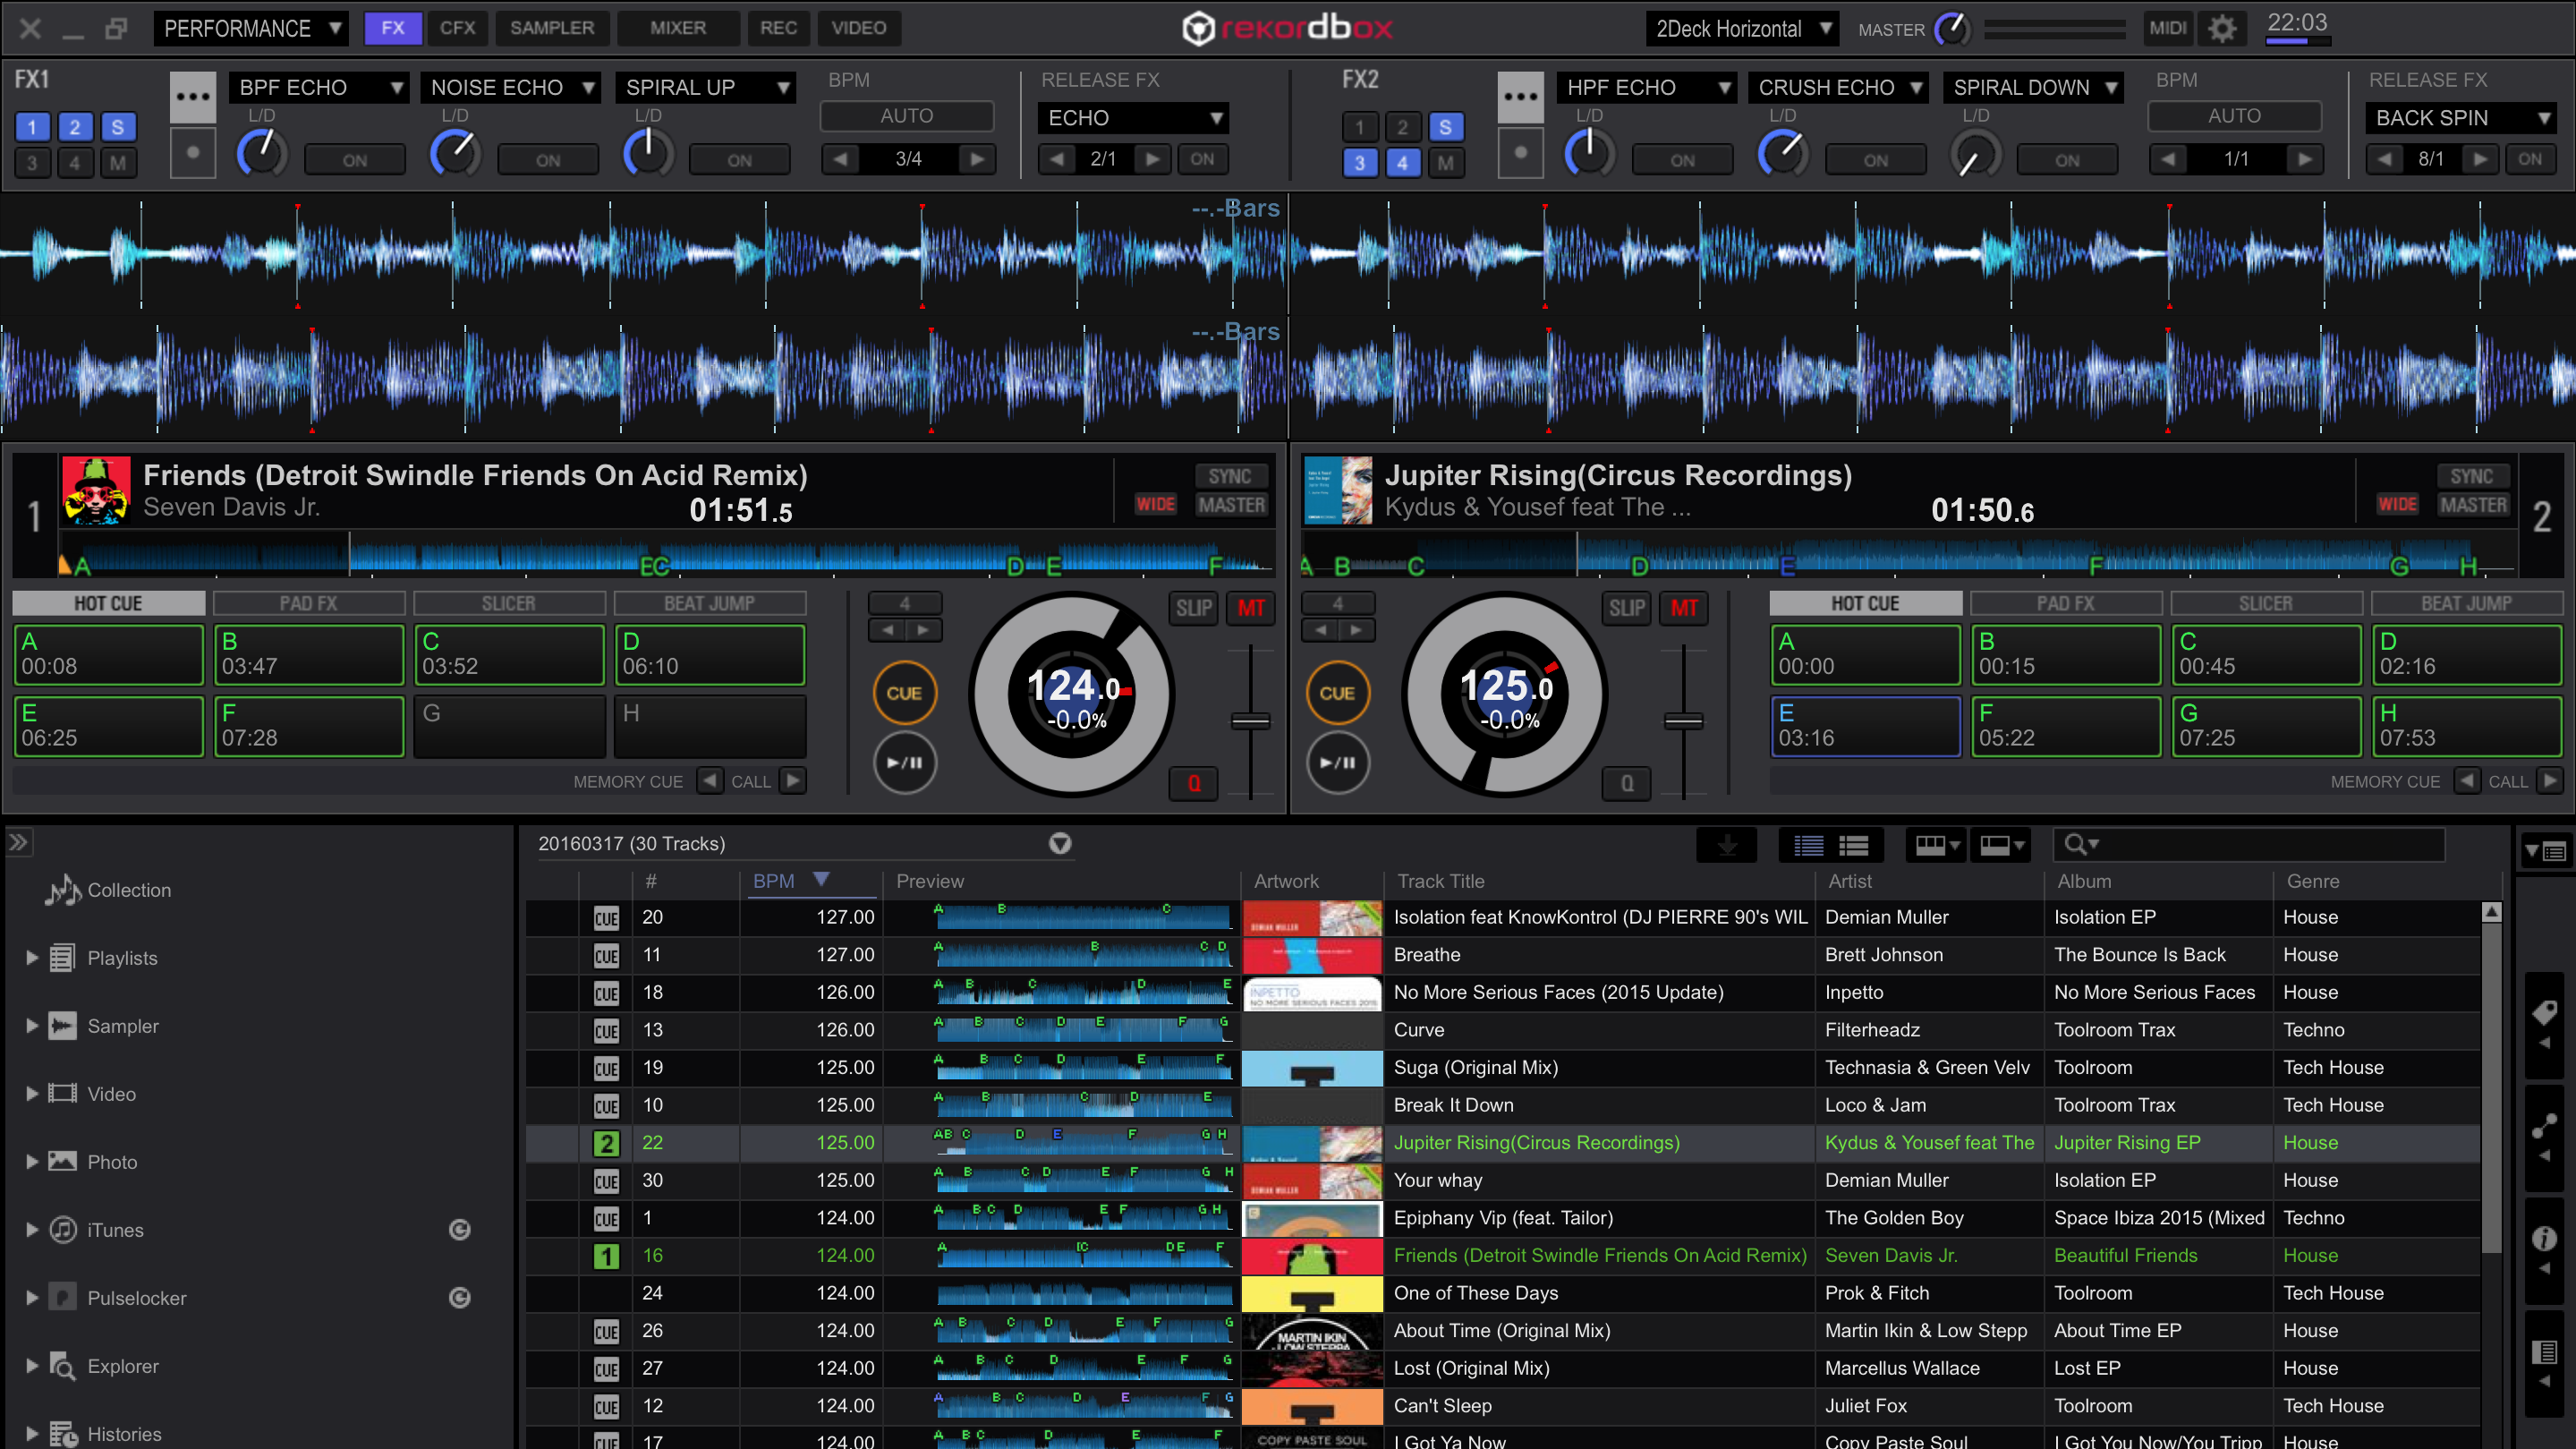The height and width of the screenshot is (1449, 2576).
Task: Step FX1 BPM beat value forward
Action: coord(977,159)
